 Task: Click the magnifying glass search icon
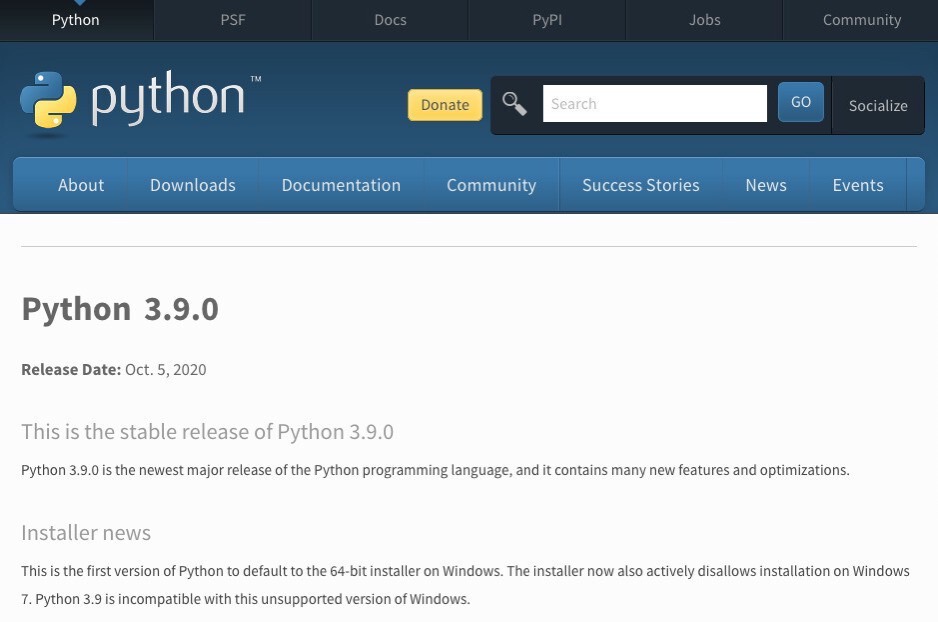(x=514, y=104)
